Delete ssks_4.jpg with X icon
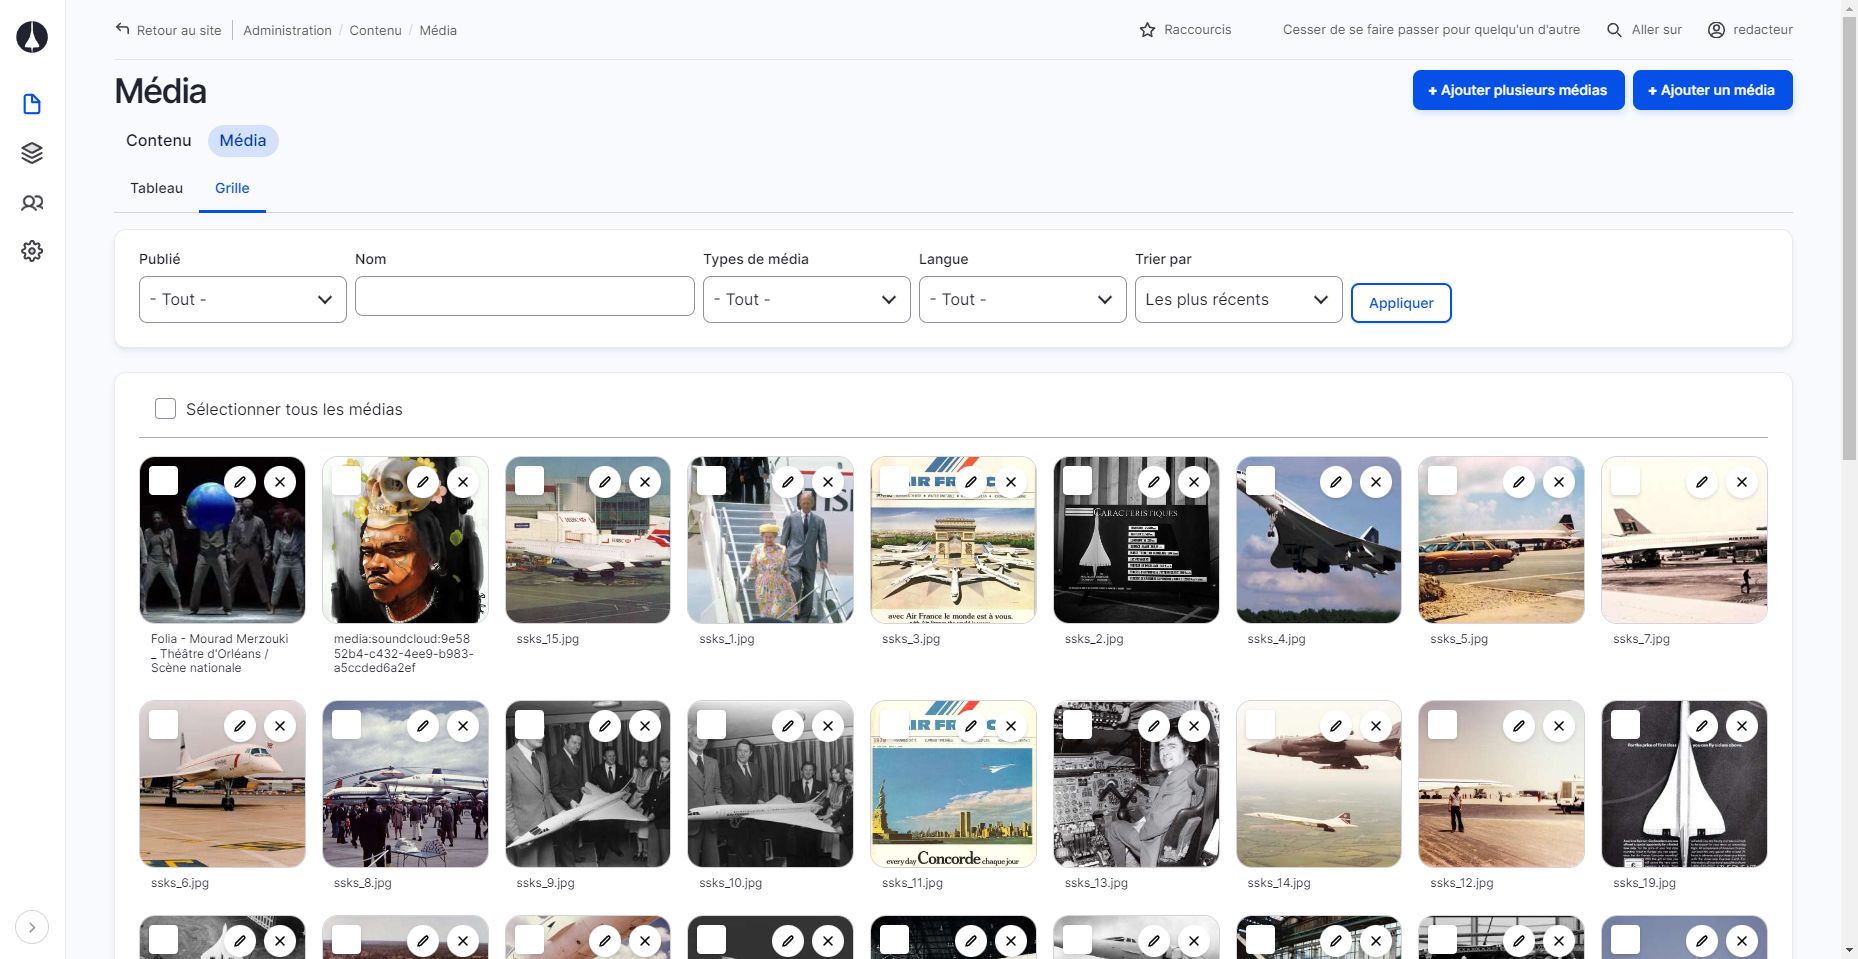Viewport: 1858px width, 959px height. point(1376,482)
